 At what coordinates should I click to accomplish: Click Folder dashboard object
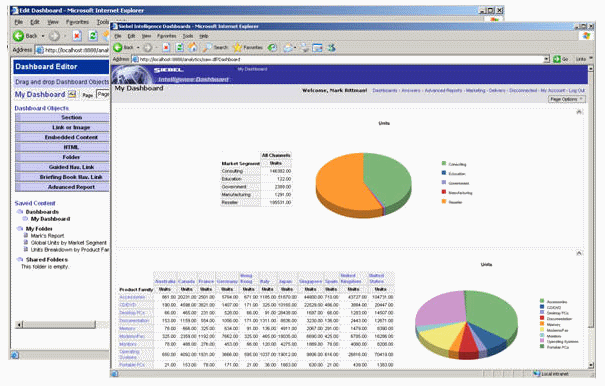62,157
